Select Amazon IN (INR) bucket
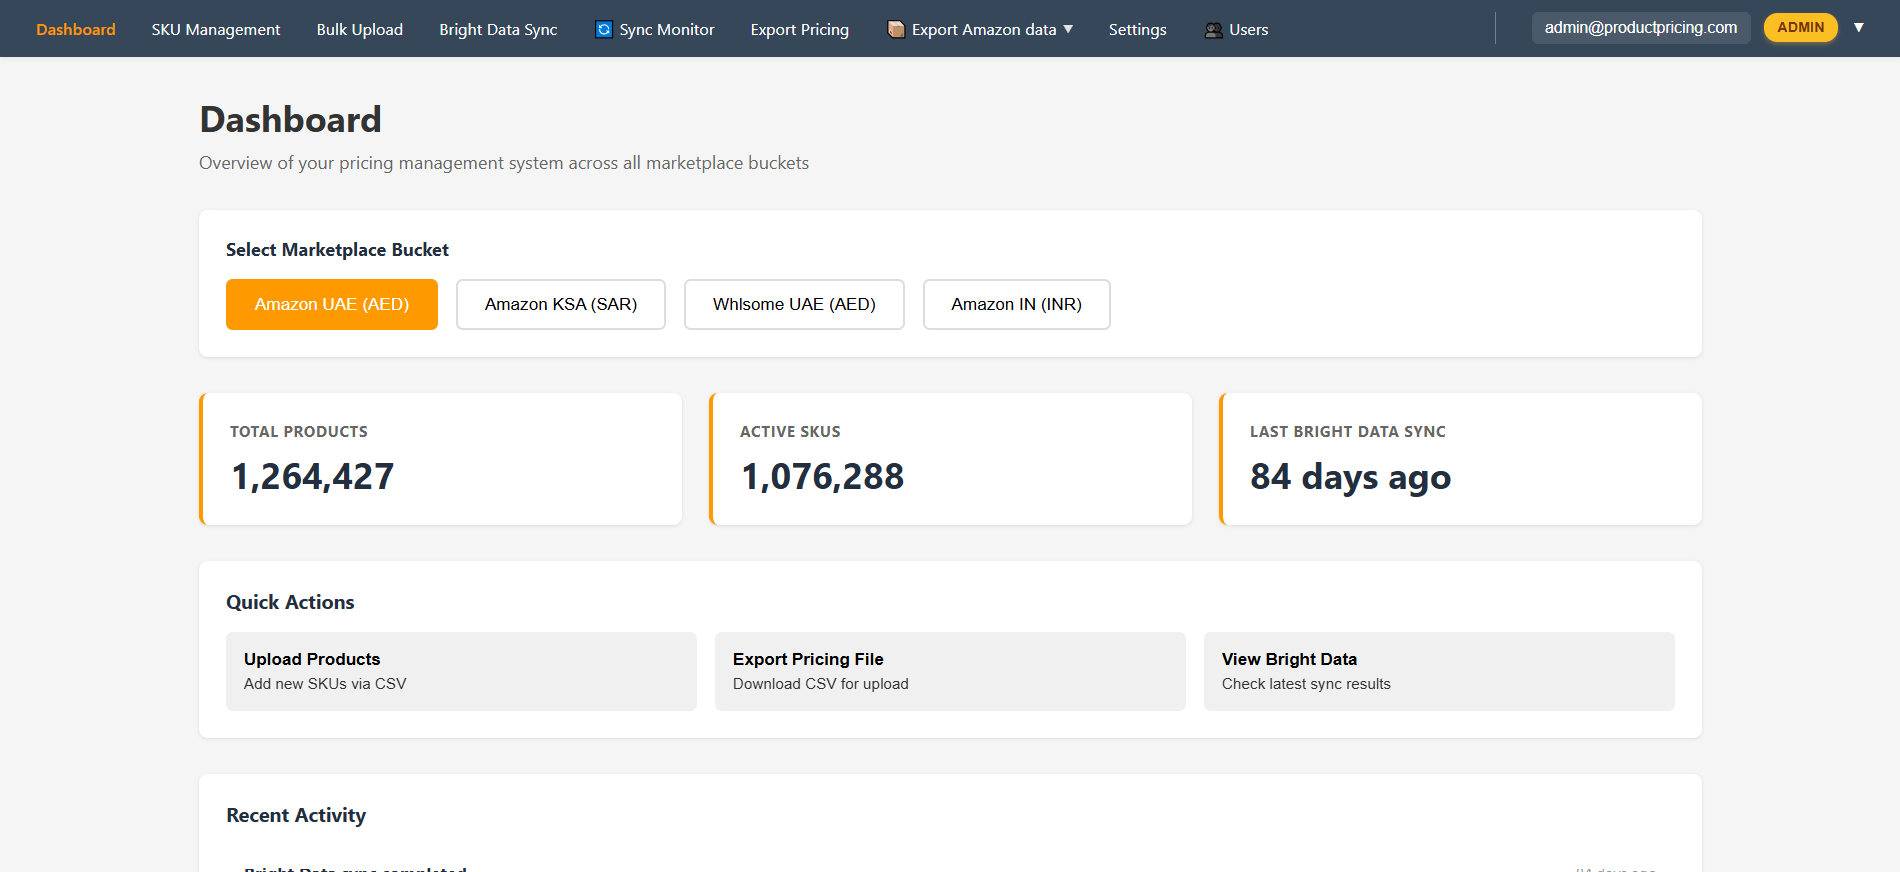 coord(1017,304)
